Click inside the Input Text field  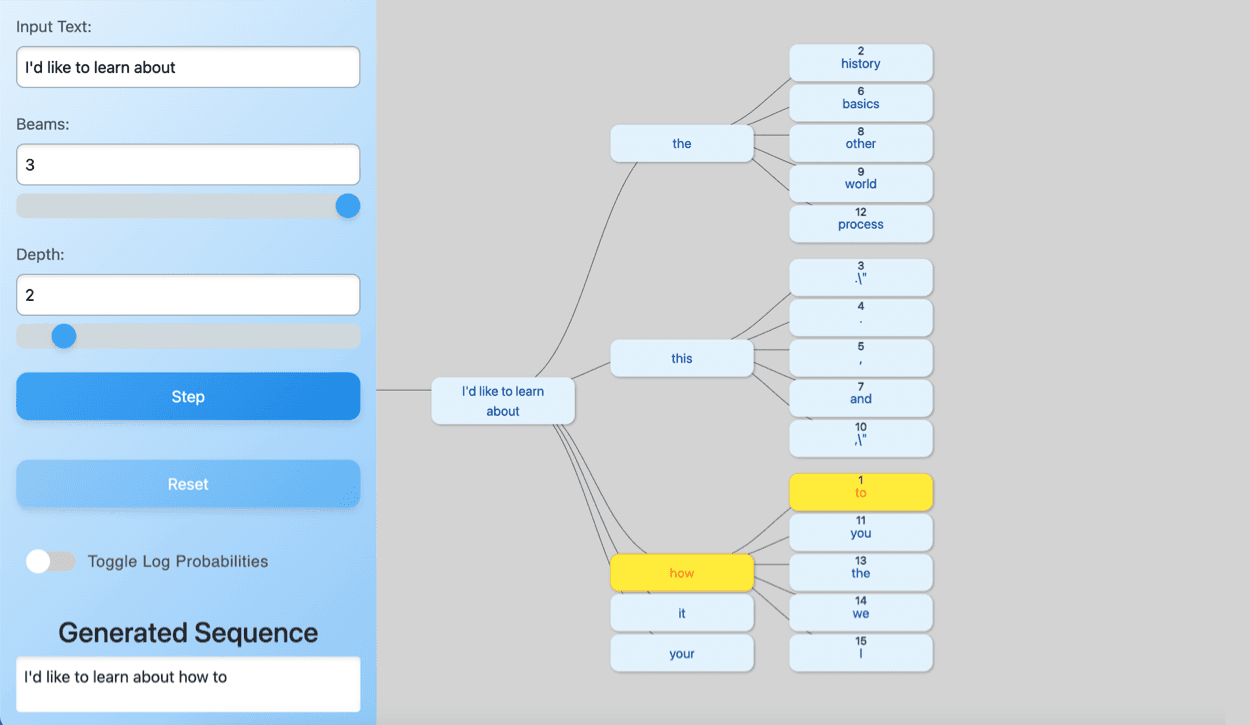point(187,67)
